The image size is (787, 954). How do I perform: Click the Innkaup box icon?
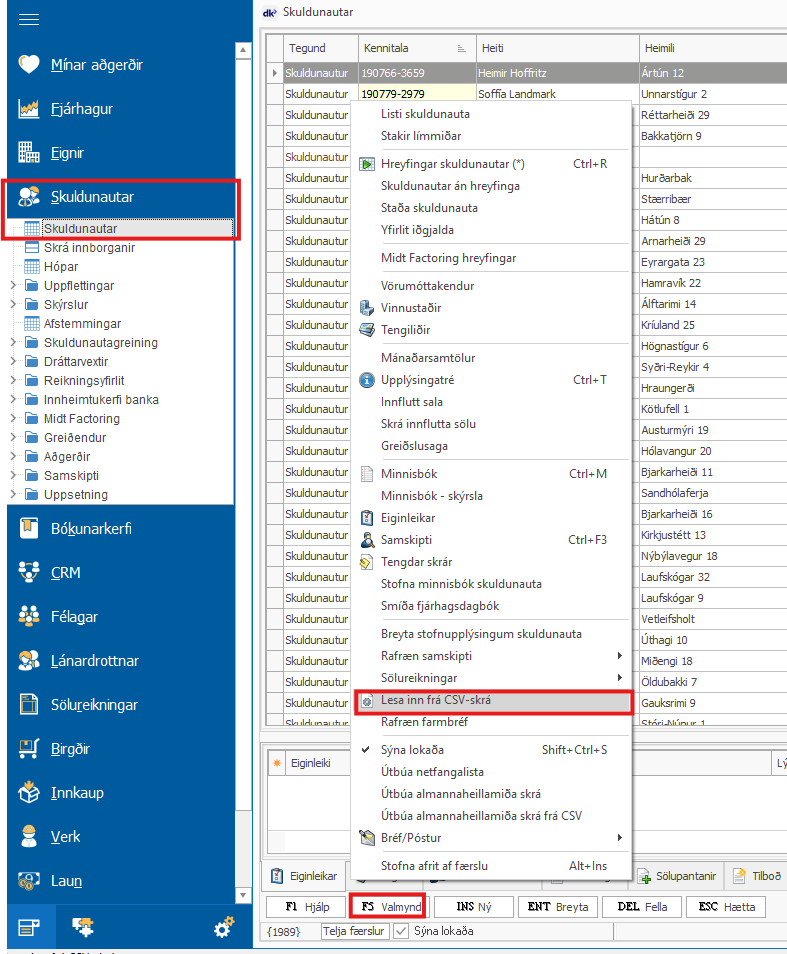(x=29, y=793)
